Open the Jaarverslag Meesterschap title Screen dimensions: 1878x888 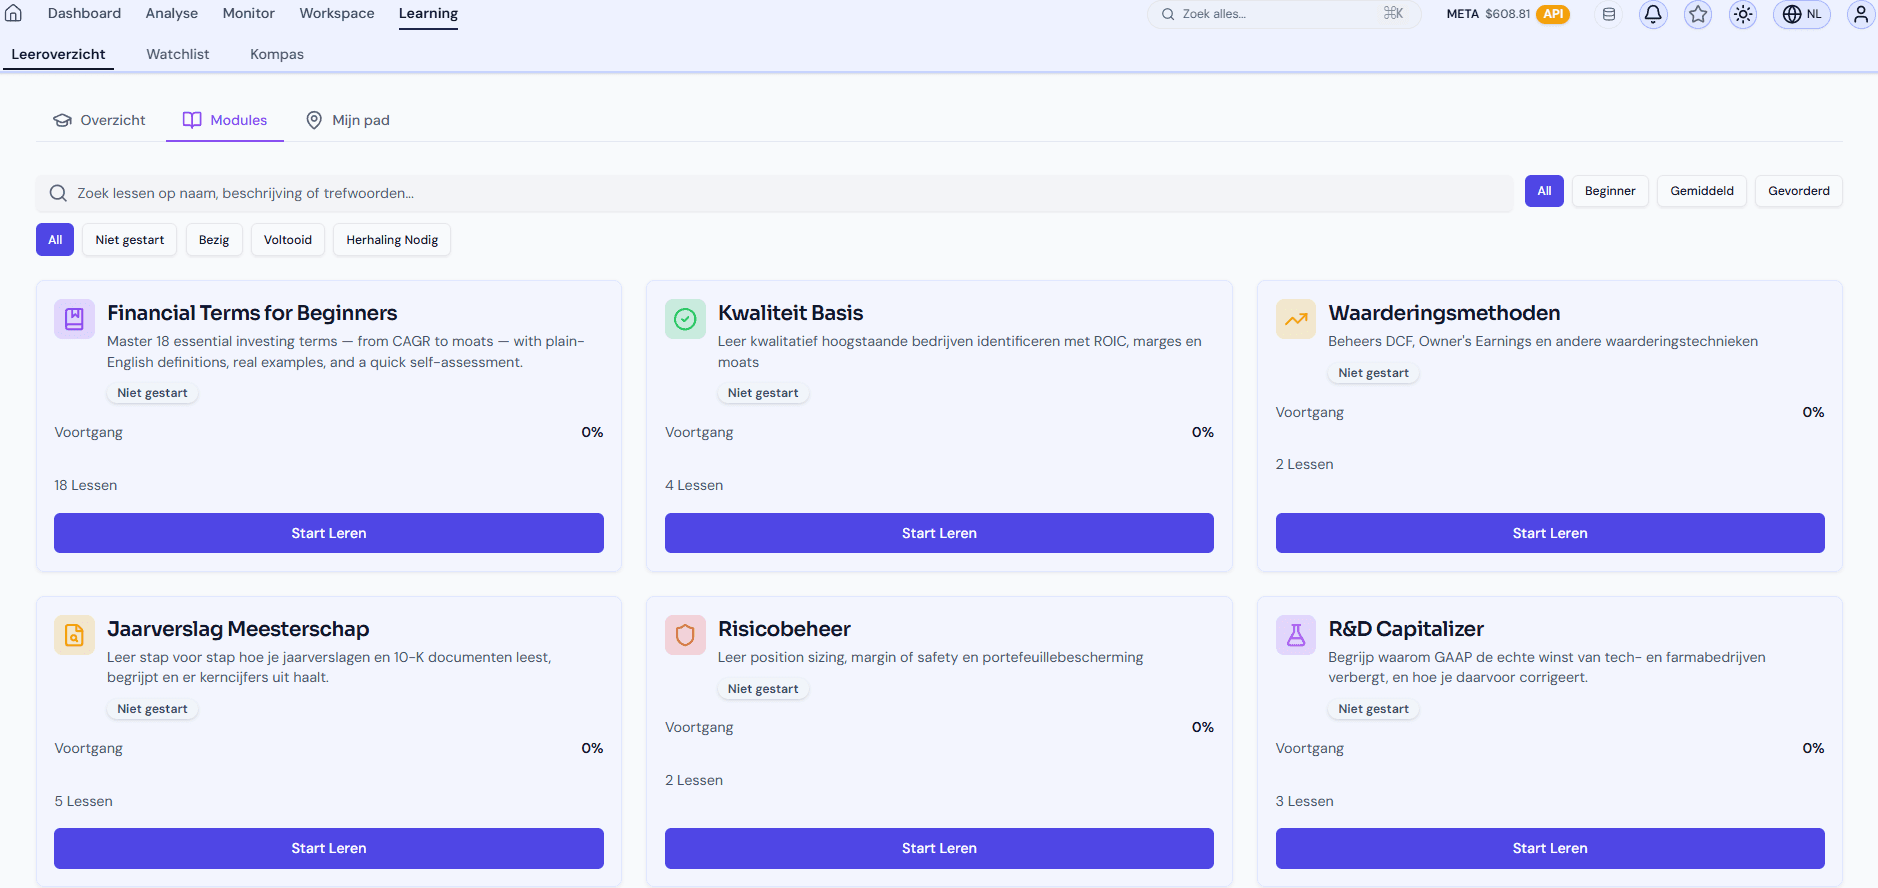[x=238, y=629]
